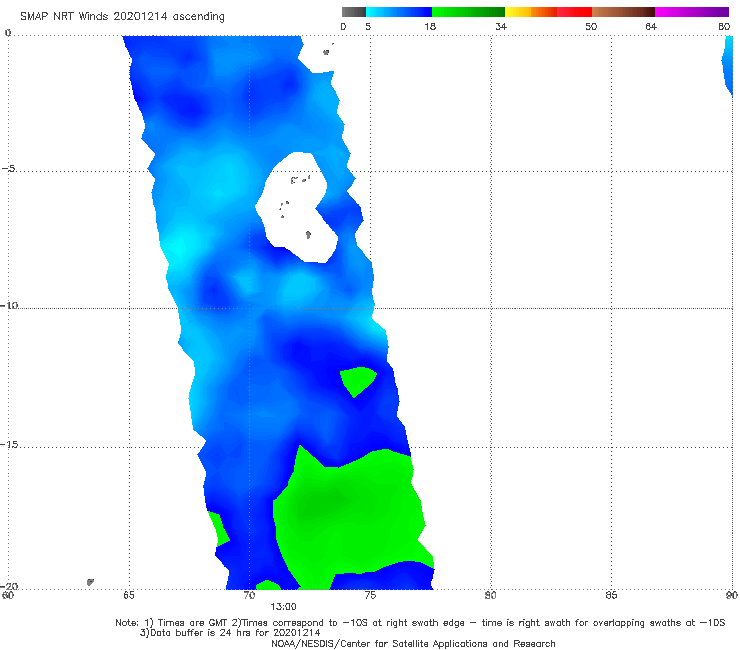This screenshot has height=650, width=740.
Task: Click the longitude axis label '65'
Action: pos(129,595)
